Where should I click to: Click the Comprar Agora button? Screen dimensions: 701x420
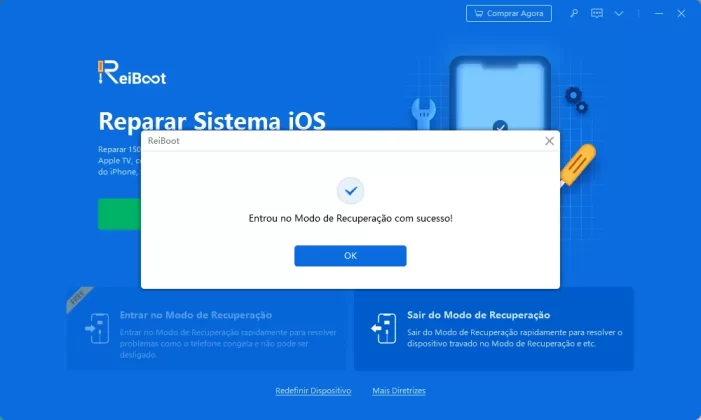coord(509,13)
